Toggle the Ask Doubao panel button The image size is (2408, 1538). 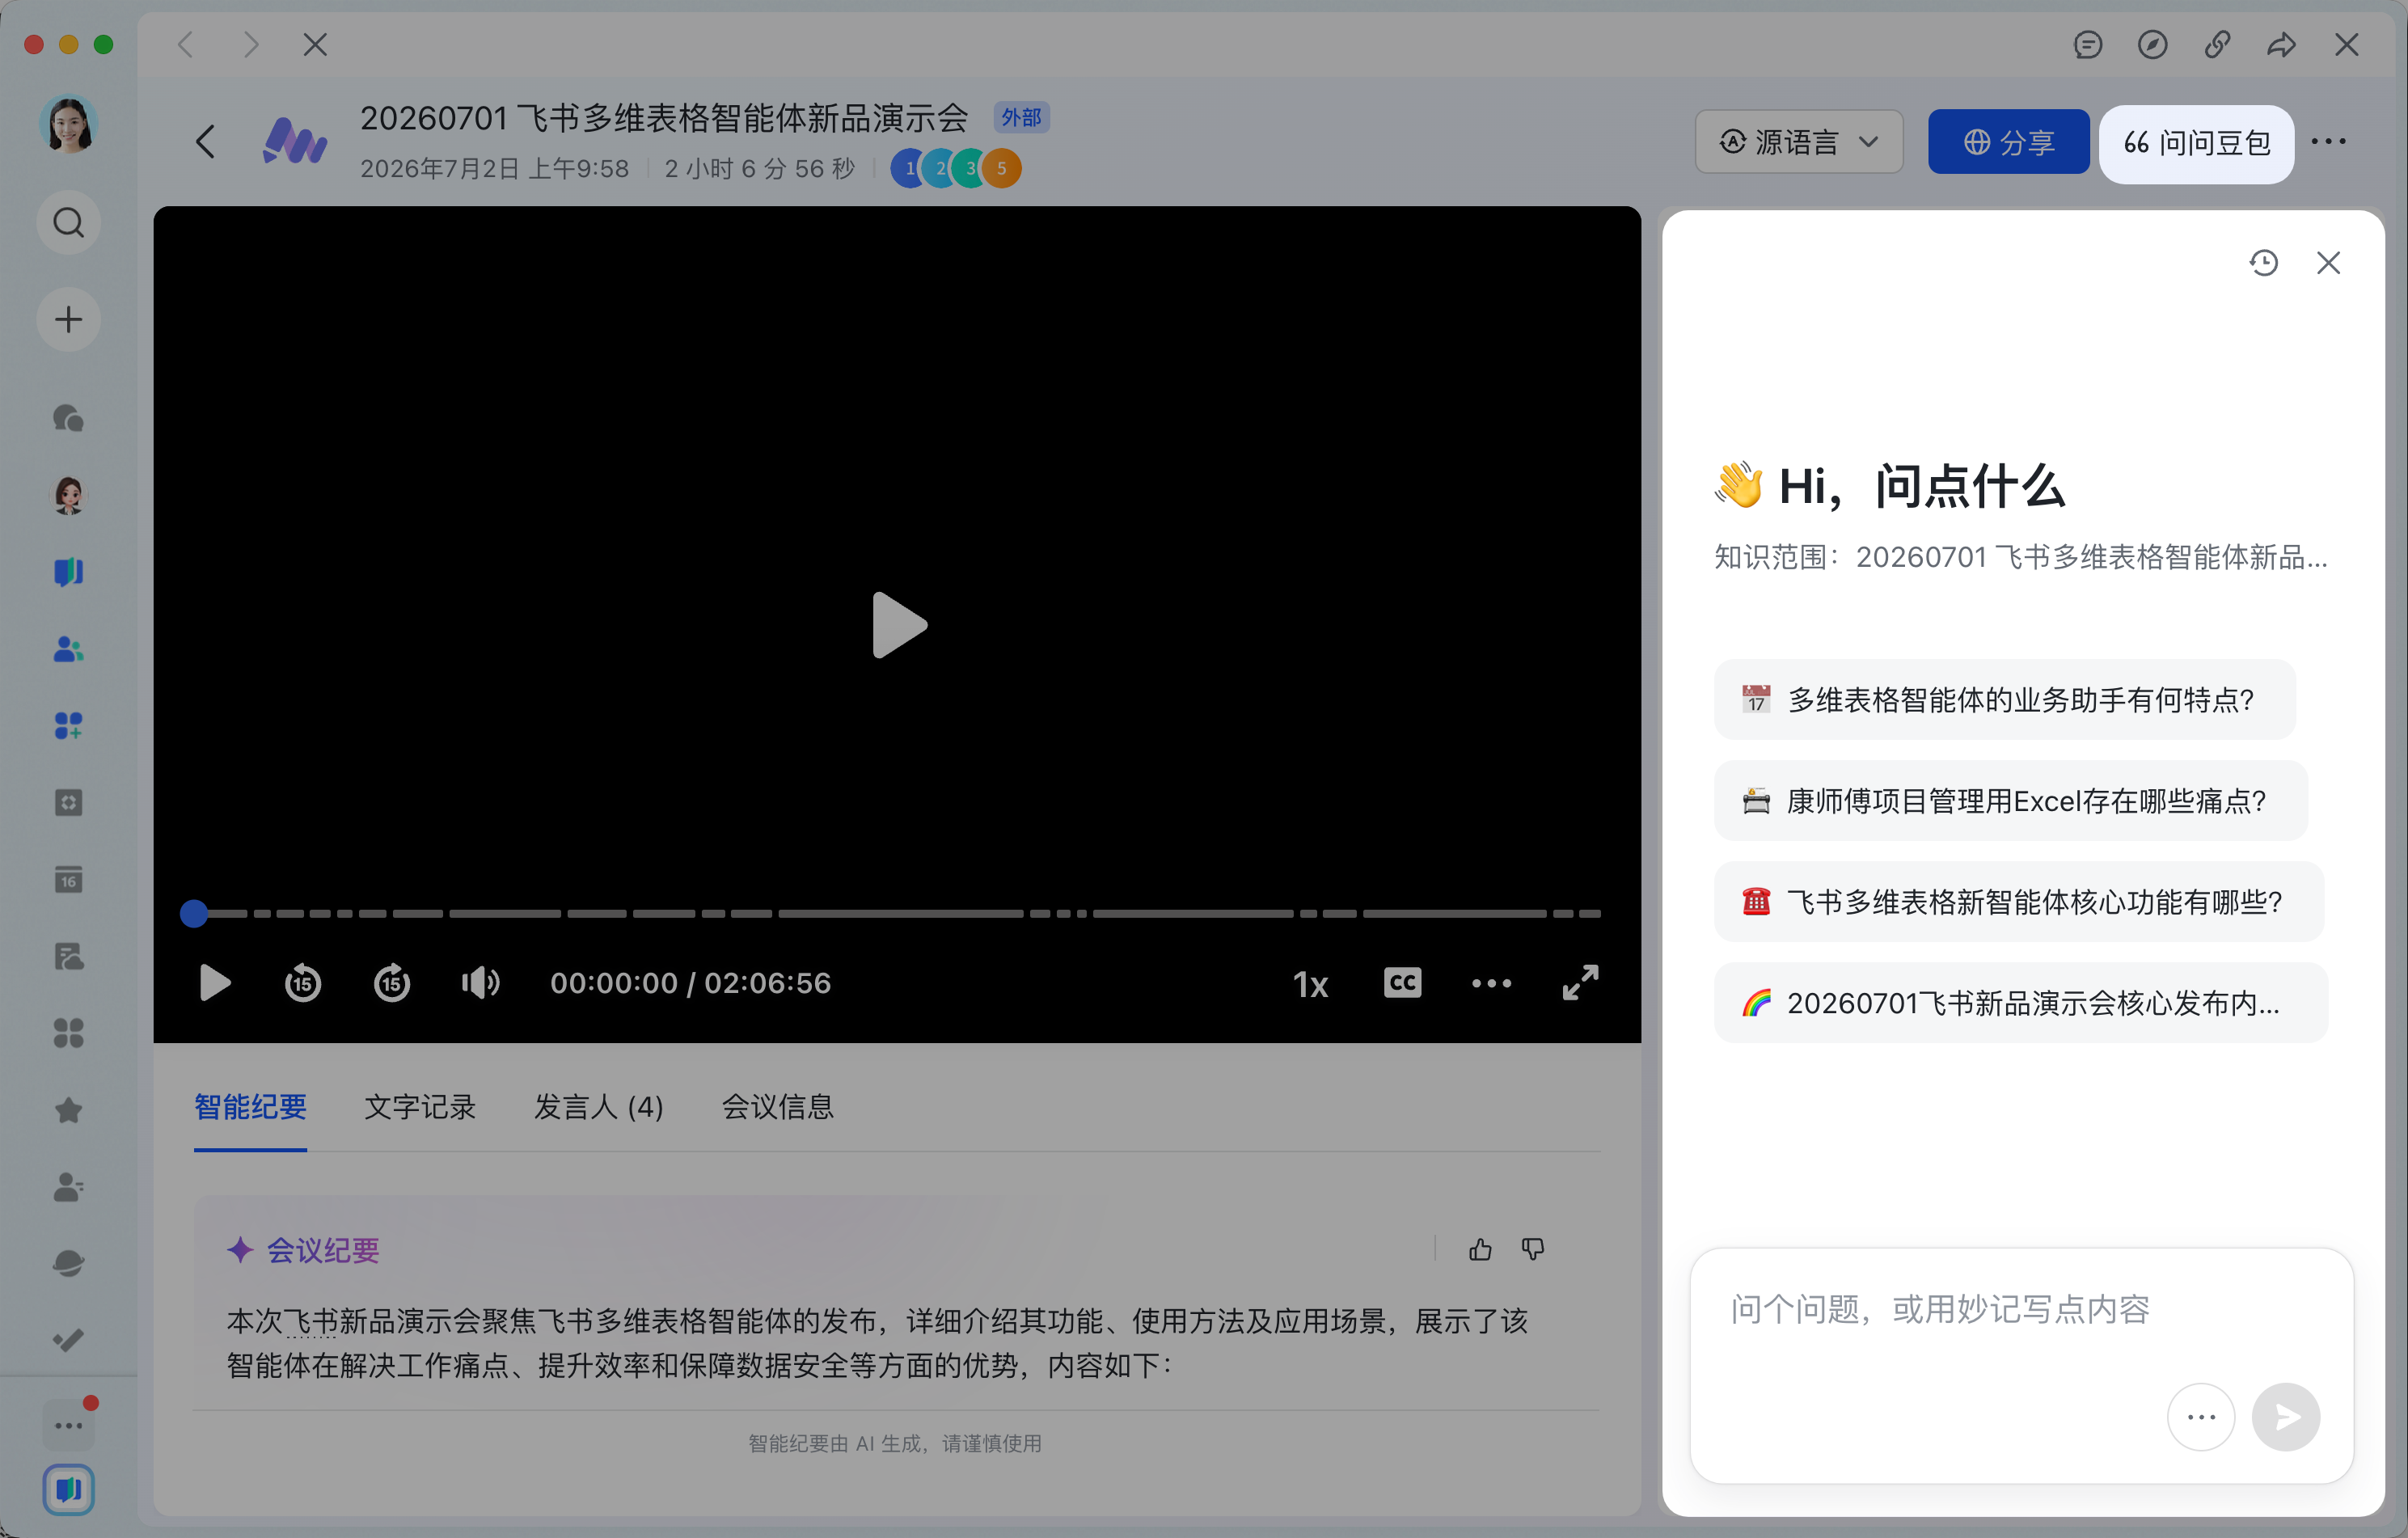tap(2196, 143)
